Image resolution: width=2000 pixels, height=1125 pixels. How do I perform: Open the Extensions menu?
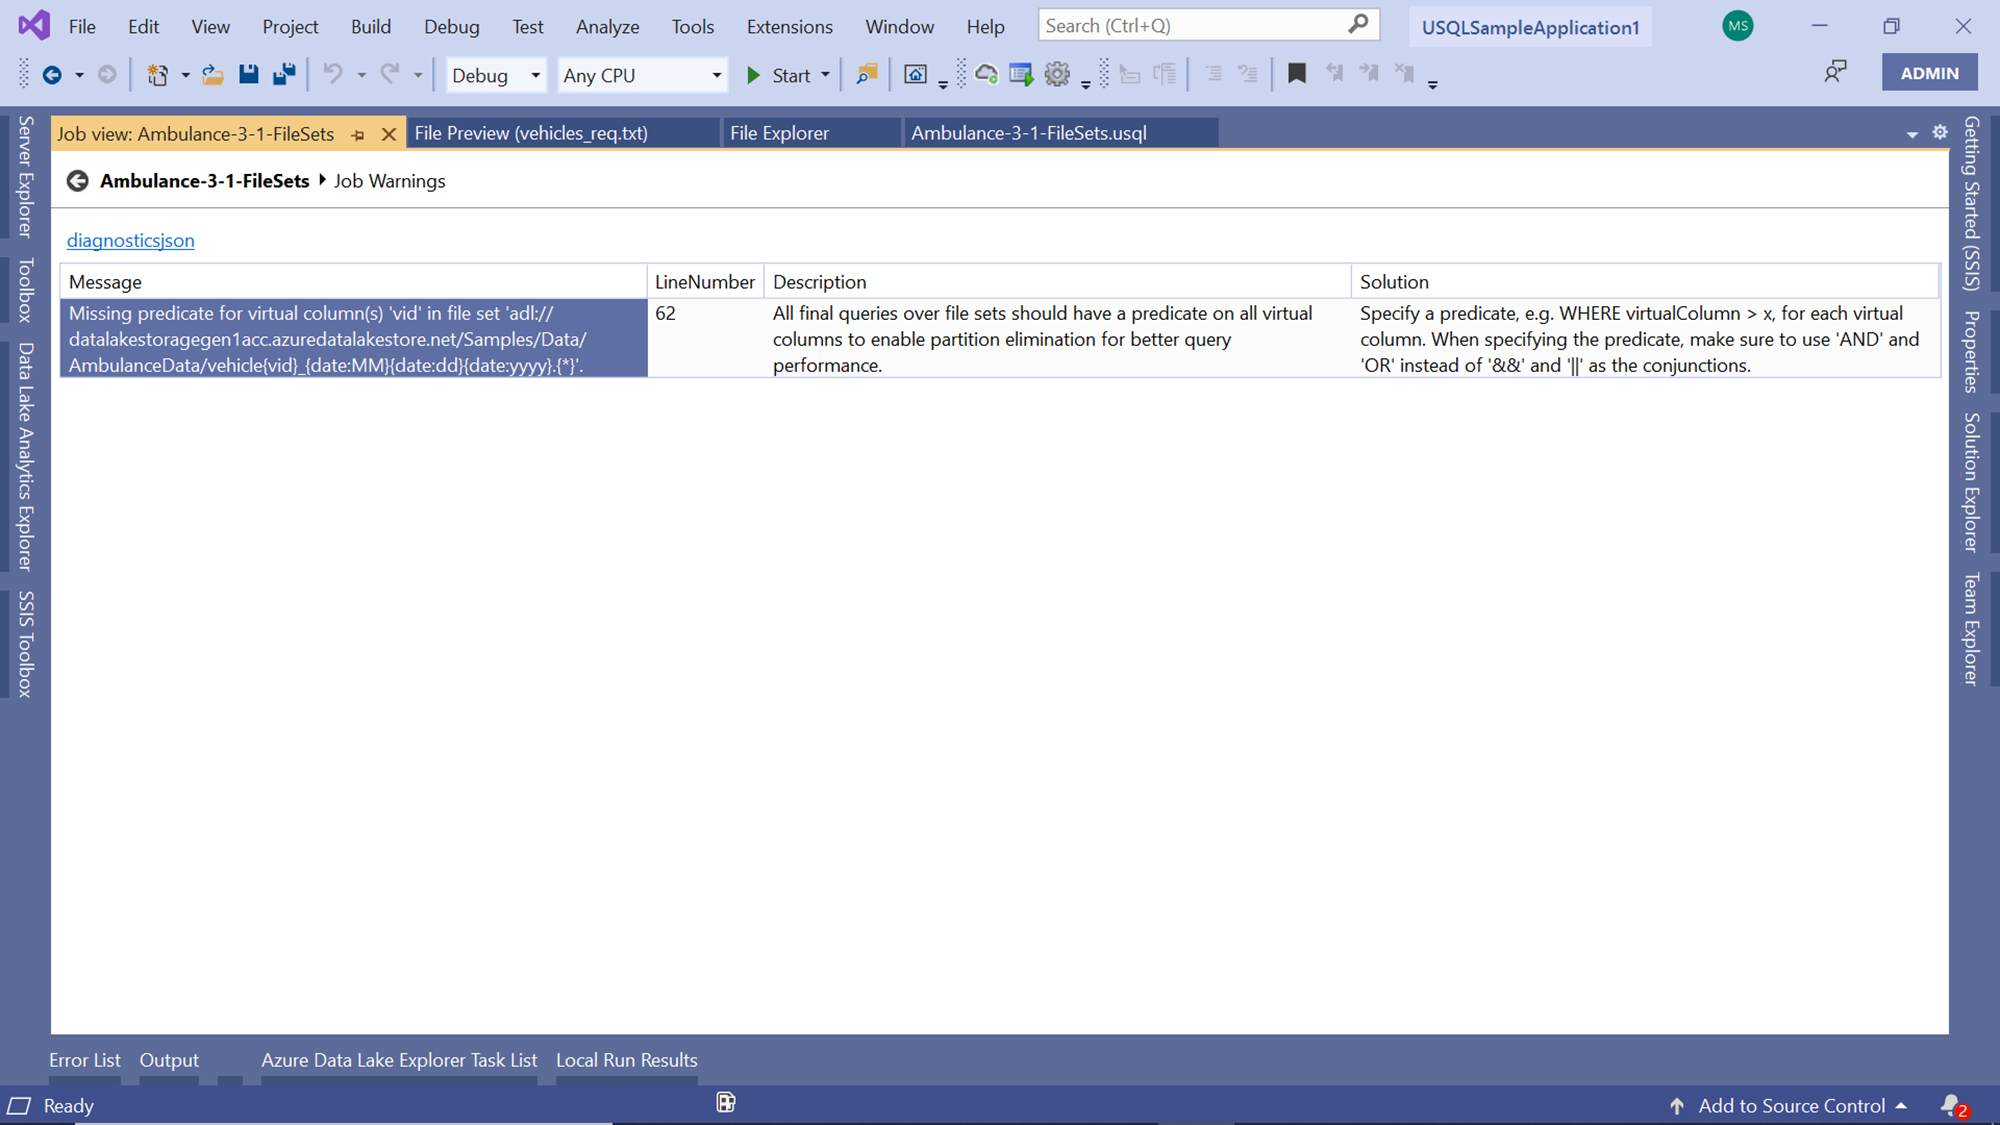789,27
